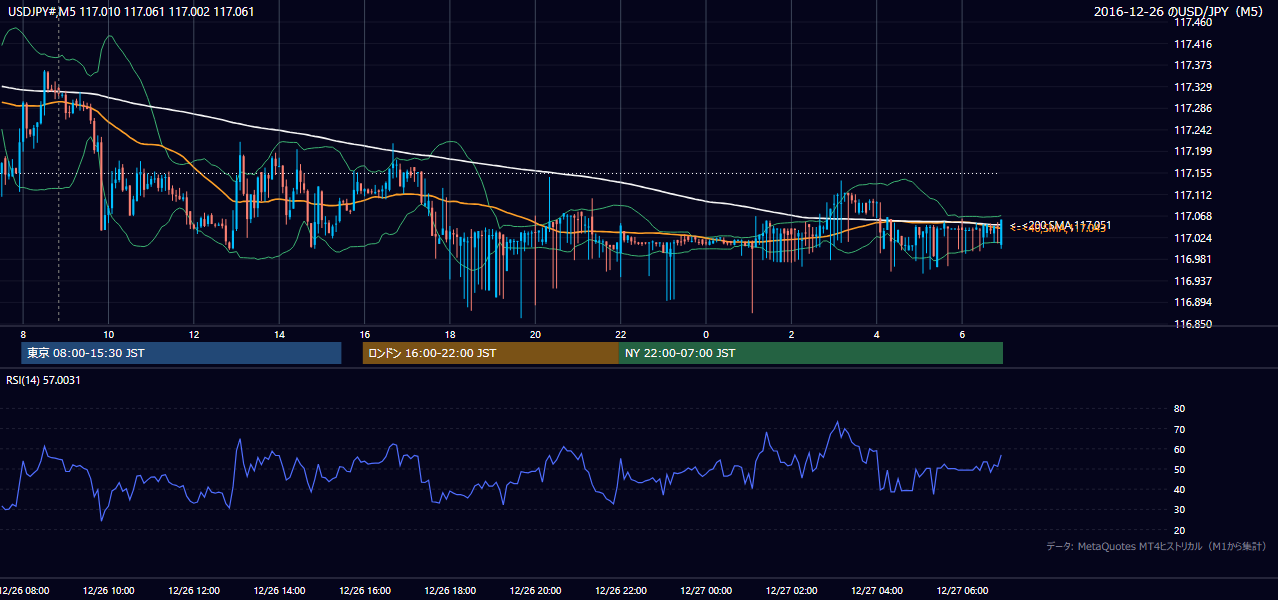The image size is (1278, 600).
Task: Click the RSI level 40 label
Action: click(x=1179, y=489)
